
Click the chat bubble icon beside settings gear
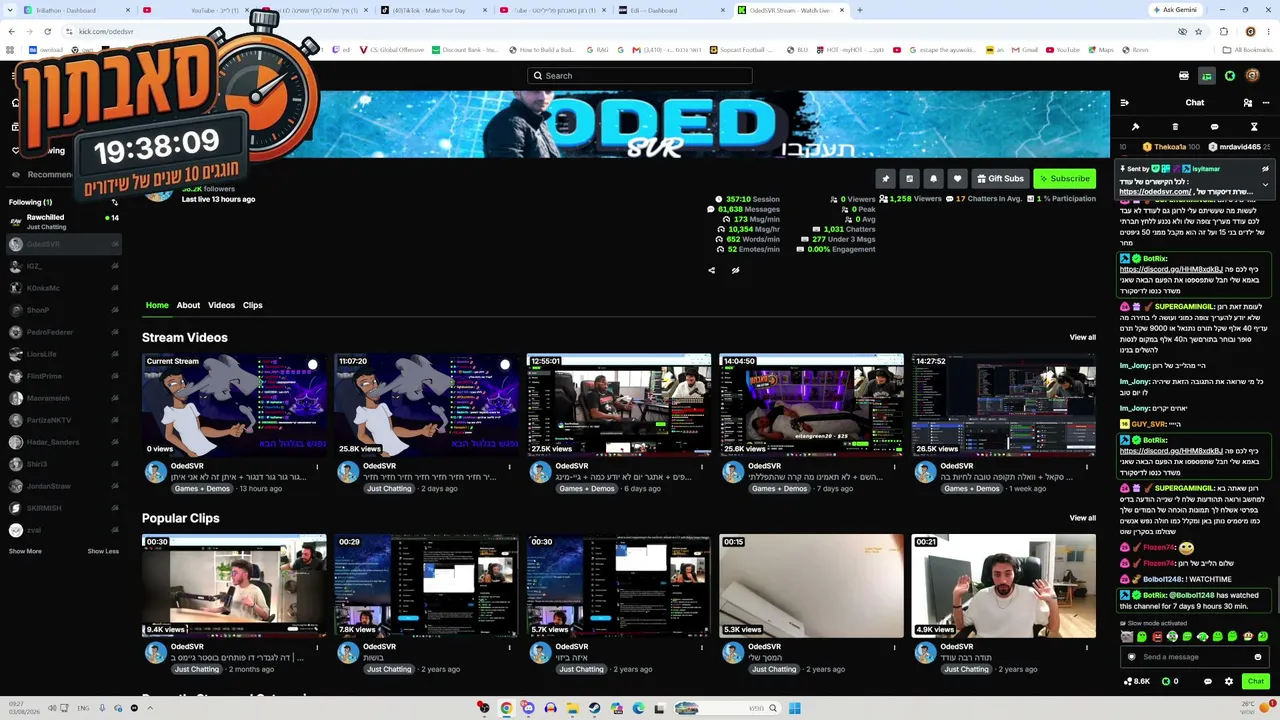point(1208,681)
